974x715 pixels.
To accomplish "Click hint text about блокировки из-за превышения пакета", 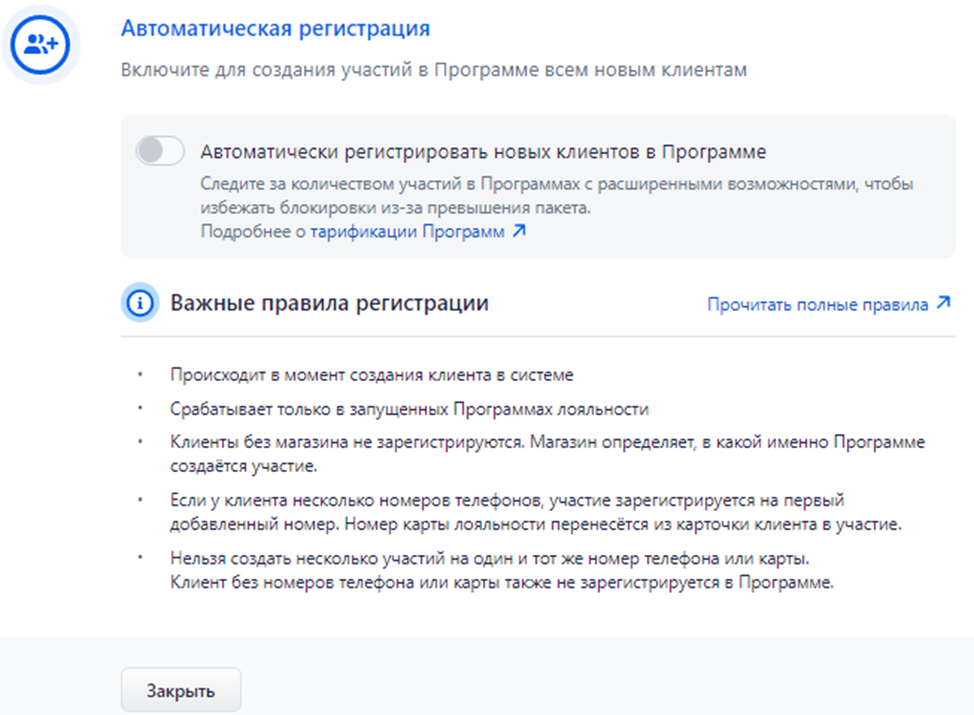I will tap(557, 196).
